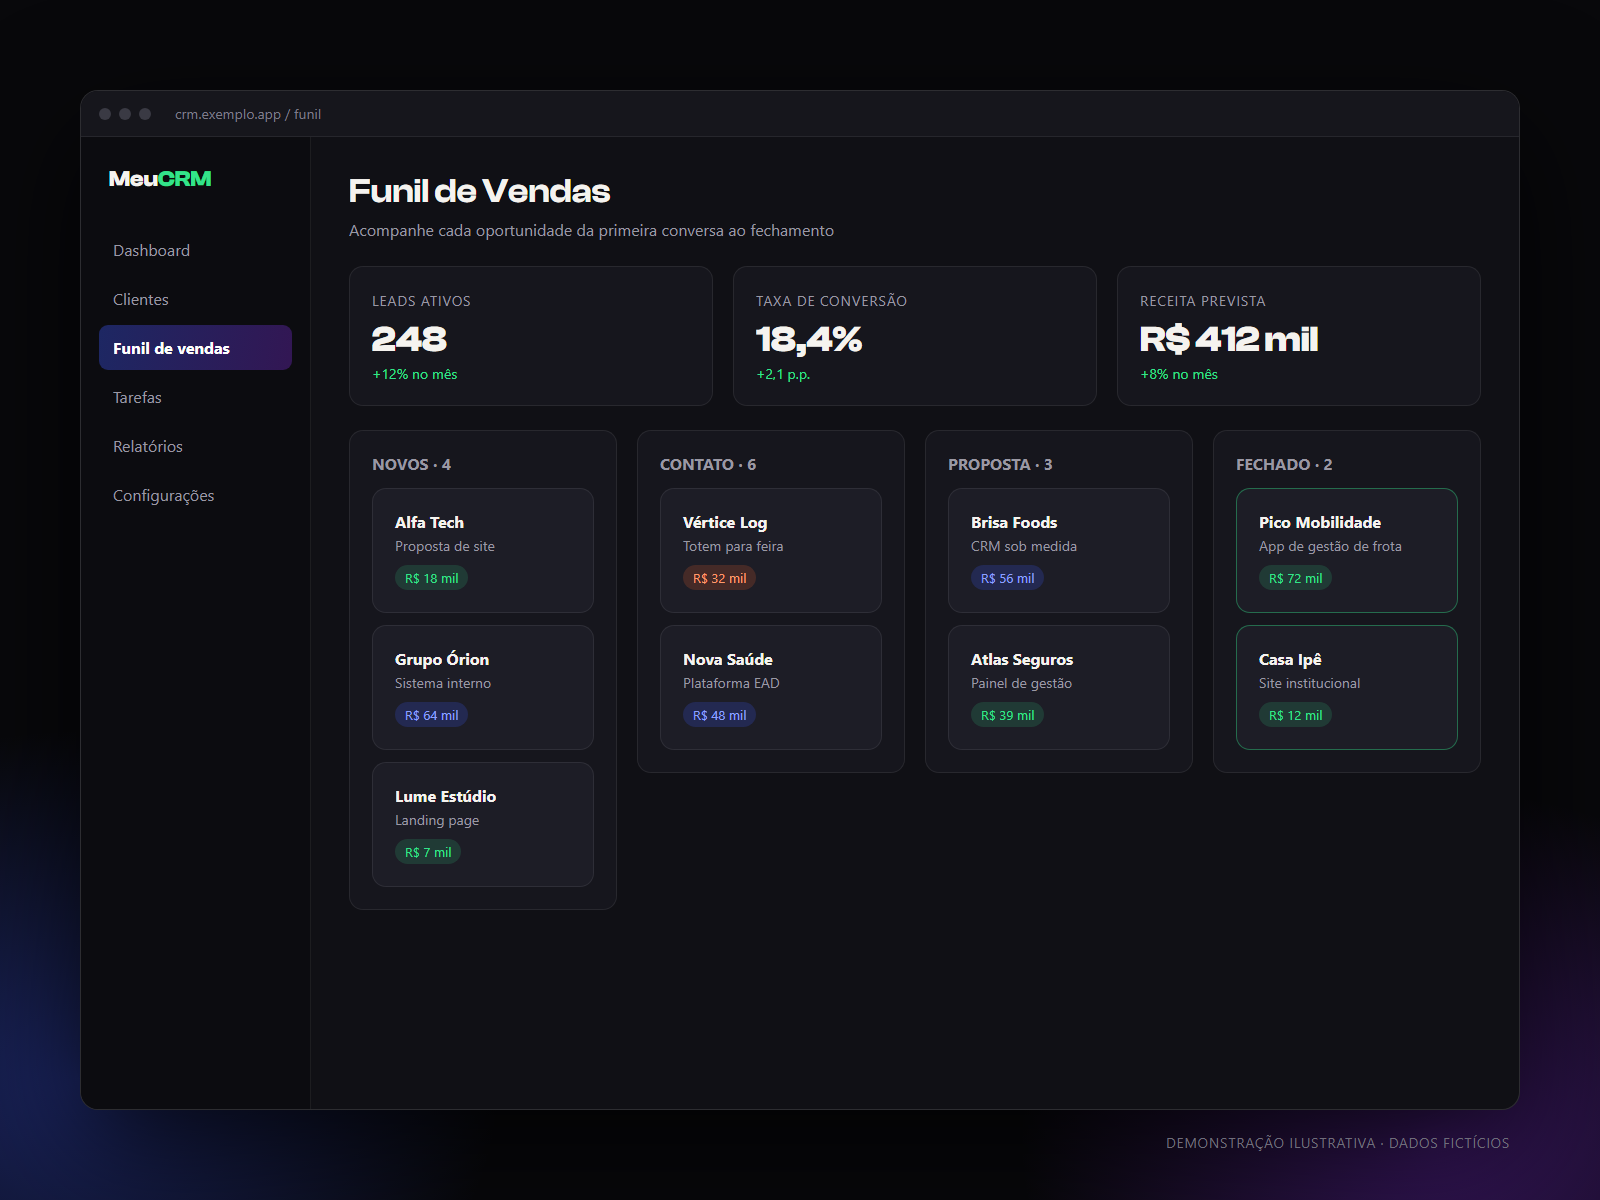
Task: Open the Receita Prevista stat card
Action: tap(1299, 336)
